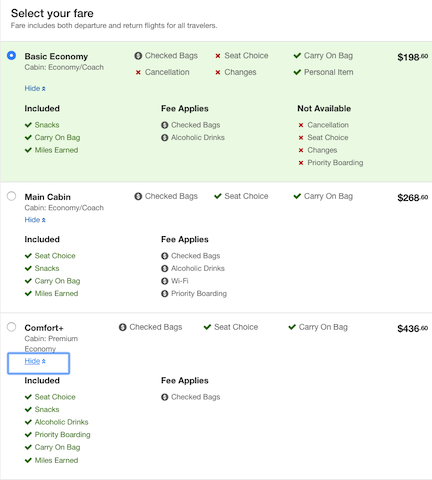Click the Main Cabin fare title
This screenshot has height=480, width=432.
click(48, 197)
